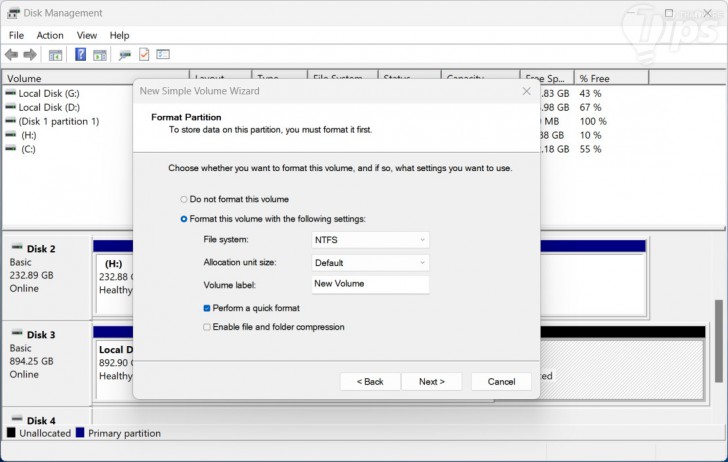Click the Disk 4 disk icon
This screenshot has width=728, height=462.
(x=17, y=418)
